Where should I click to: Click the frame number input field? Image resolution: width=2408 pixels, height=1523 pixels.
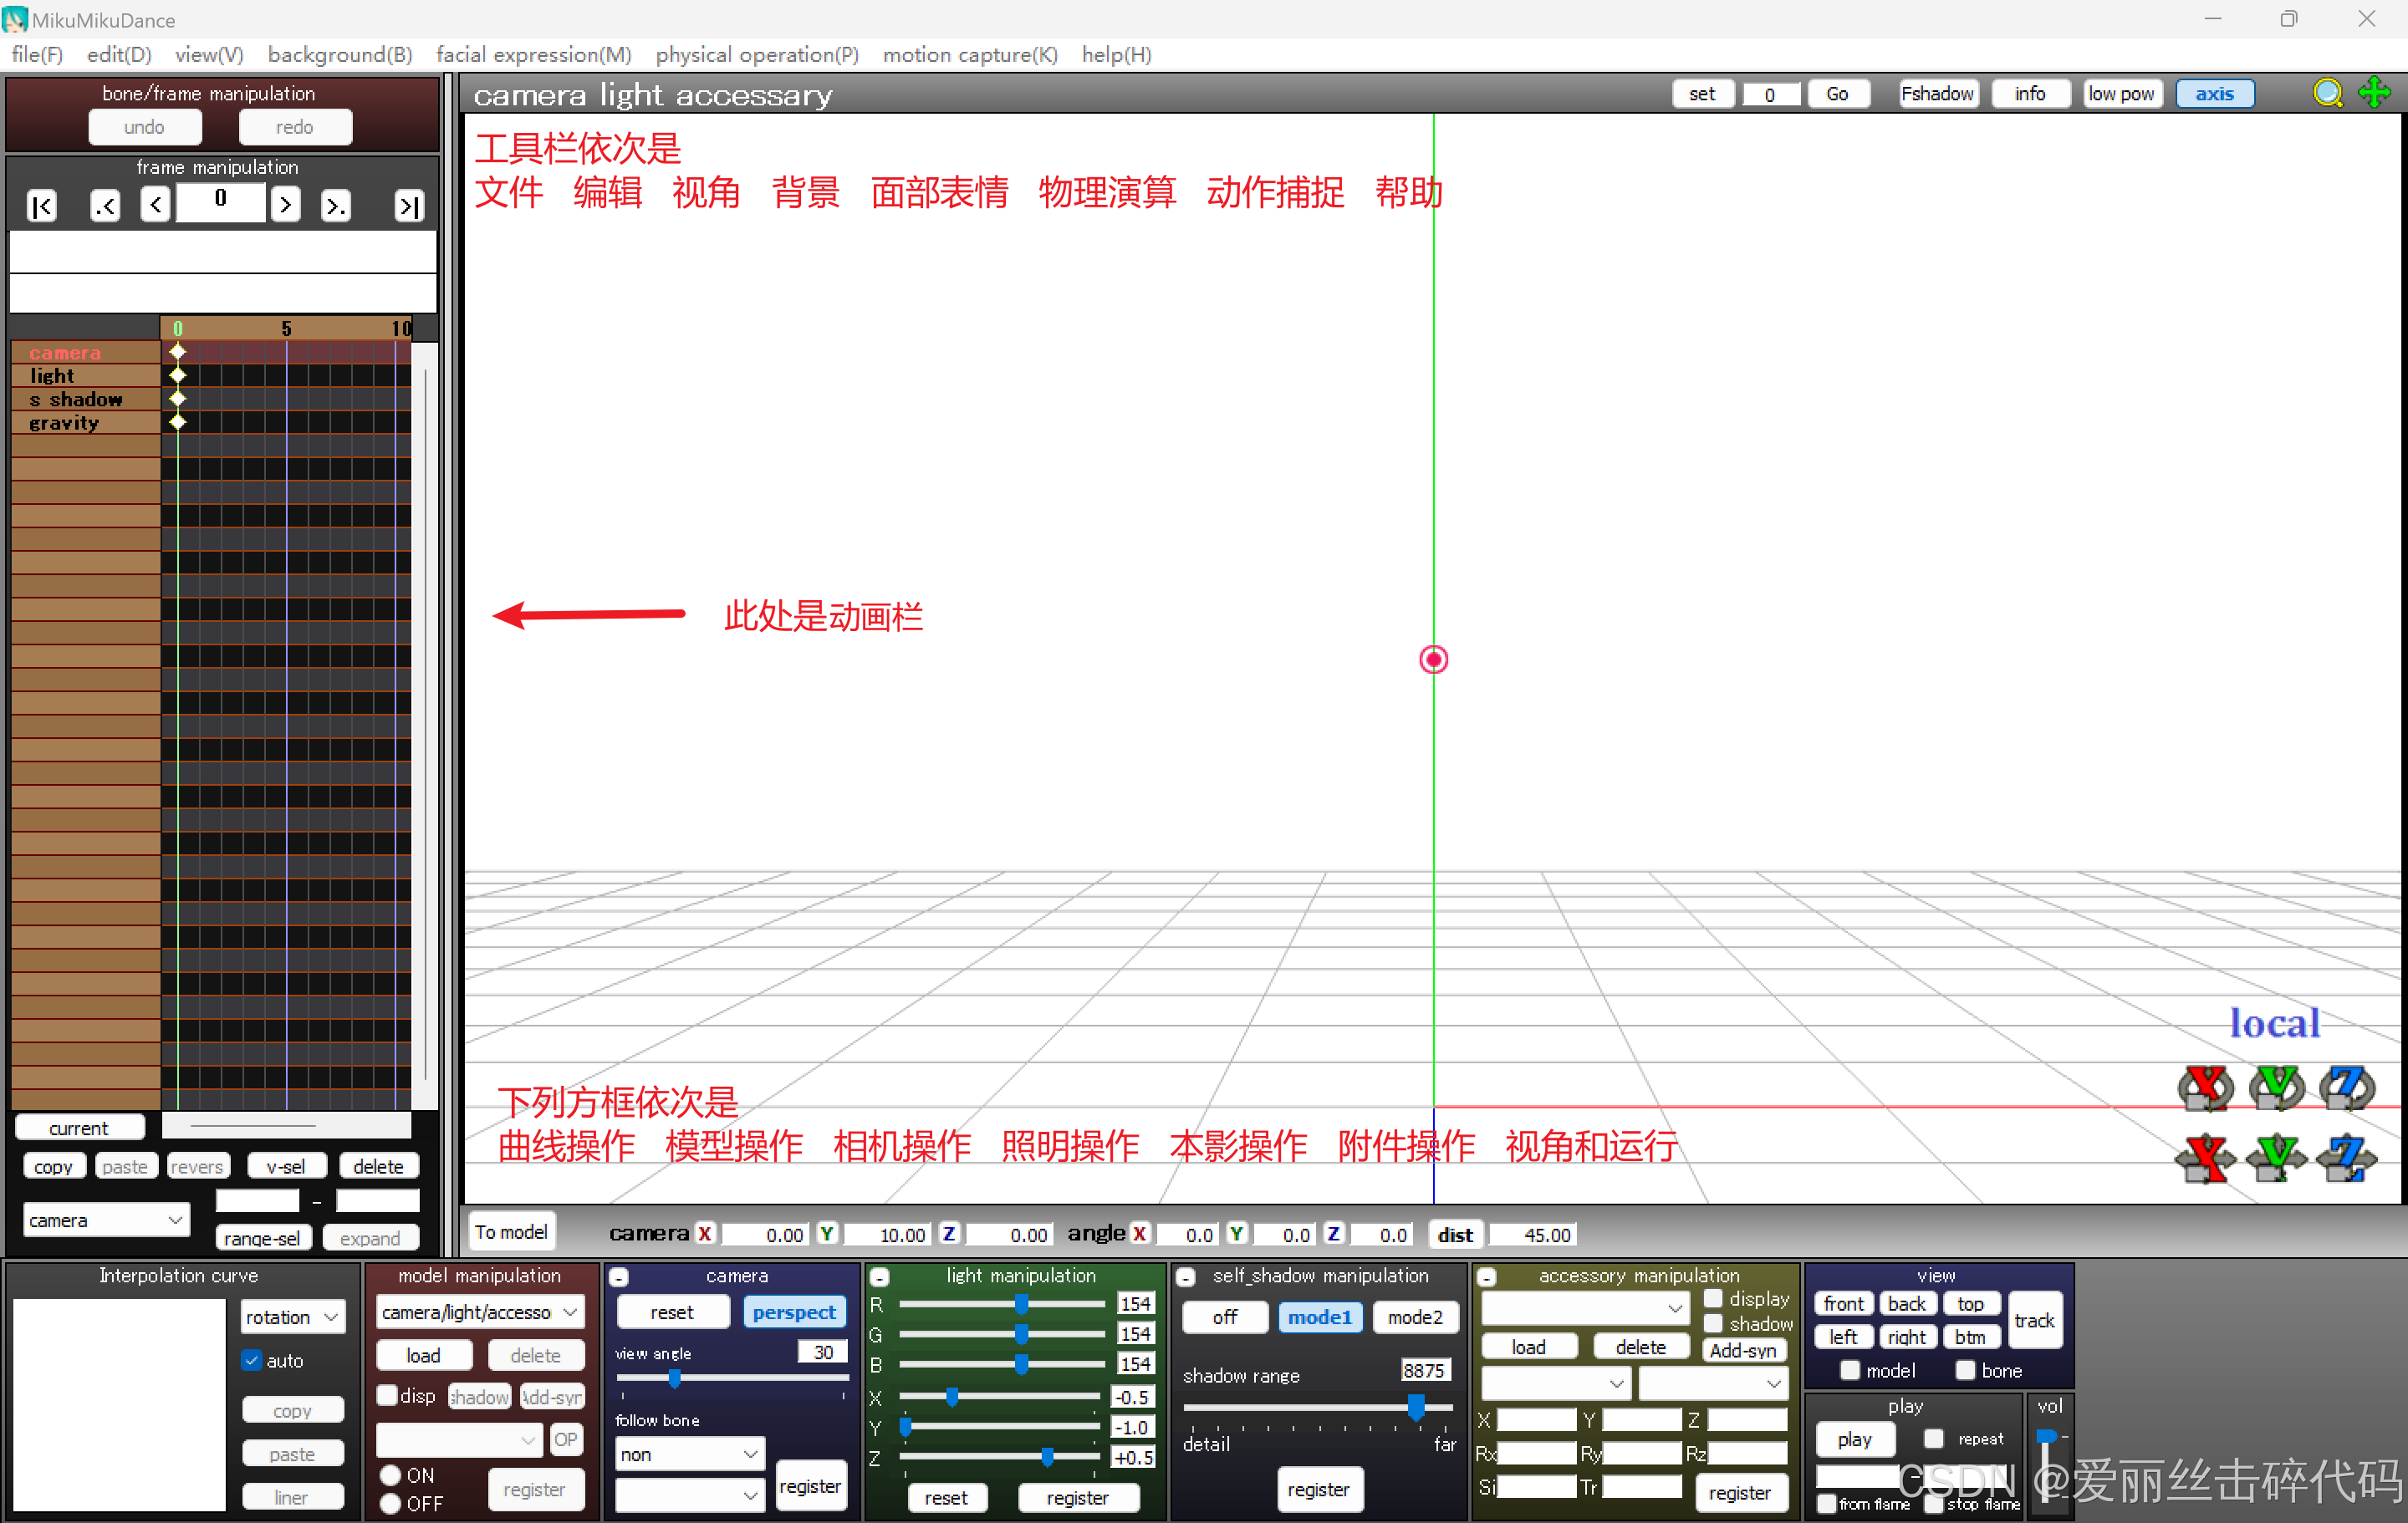[x=221, y=202]
